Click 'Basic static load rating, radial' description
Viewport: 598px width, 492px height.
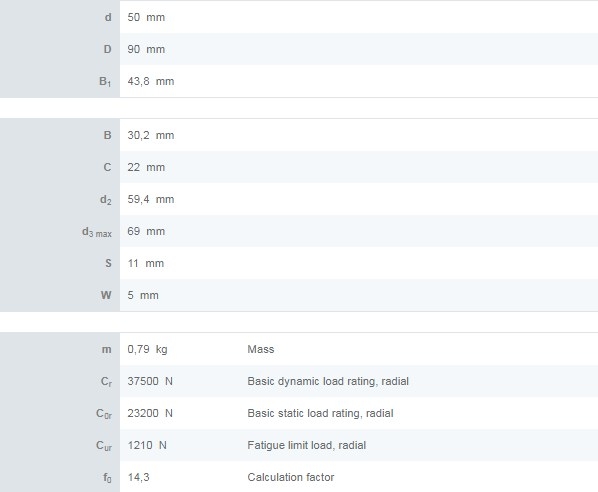[x=320, y=413]
